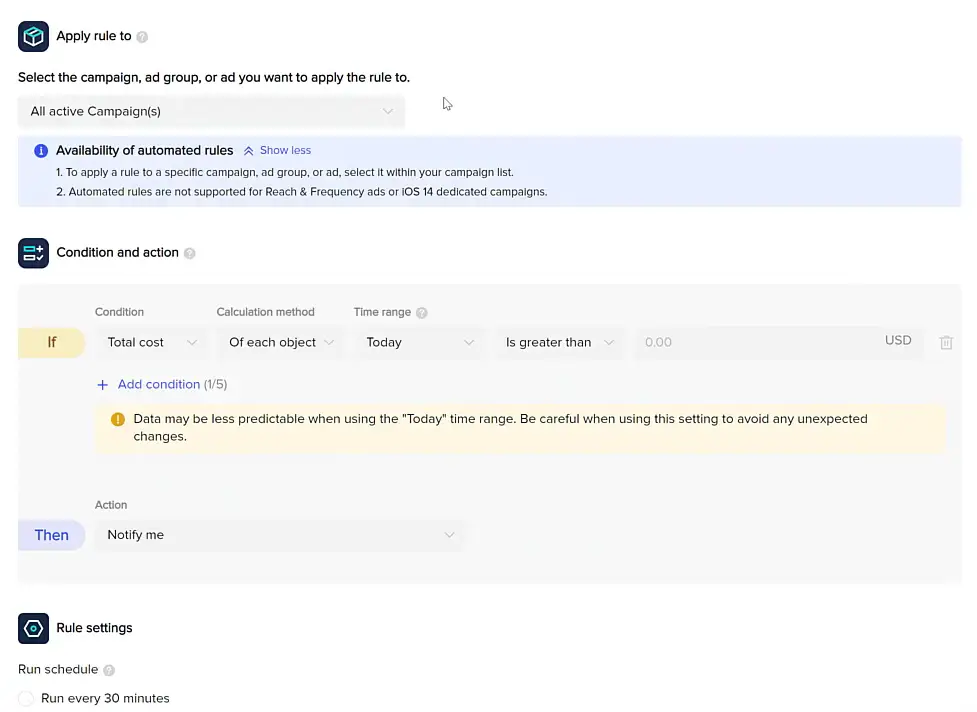Click the Run schedule help icon
The width and height of the screenshot is (977, 712).
pyautogui.click(x=109, y=670)
